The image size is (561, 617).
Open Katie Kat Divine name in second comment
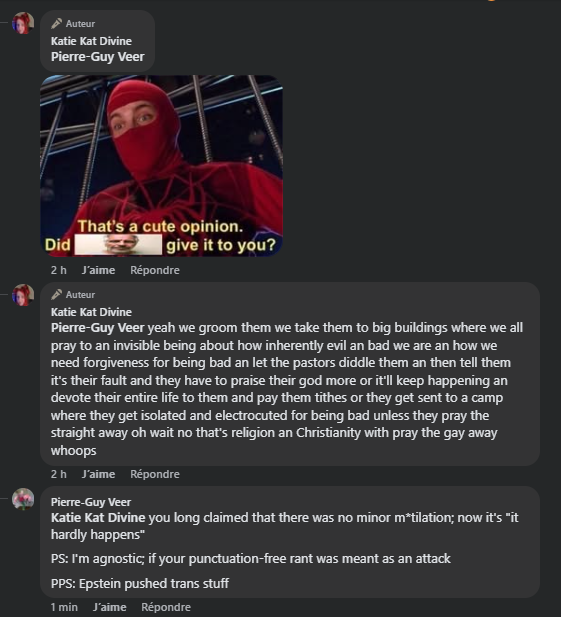pos(91,312)
